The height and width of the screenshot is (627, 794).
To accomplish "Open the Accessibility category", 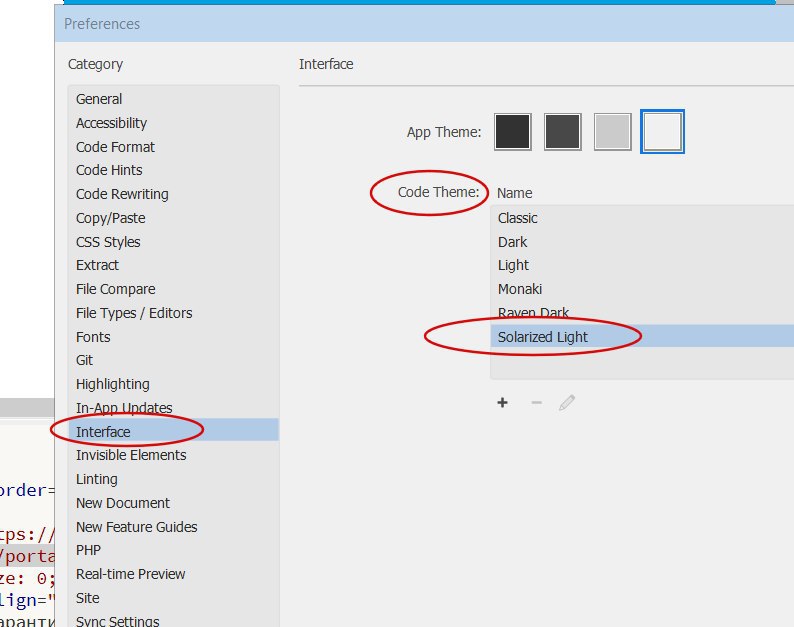I will click(x=111, y=123).
